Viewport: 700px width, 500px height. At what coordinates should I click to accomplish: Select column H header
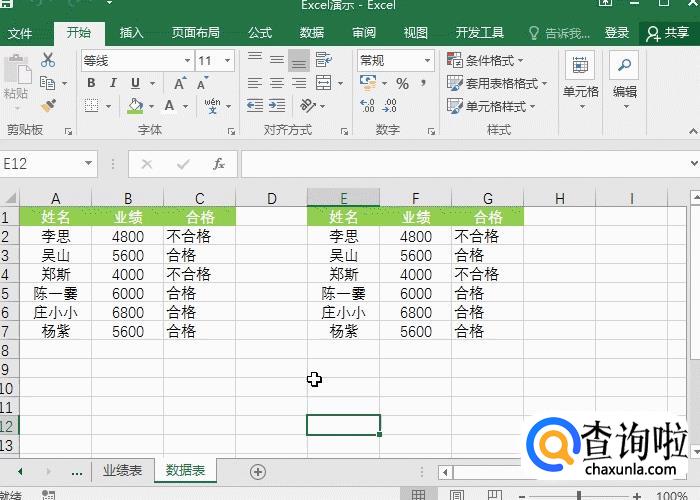tap(559, 198)
